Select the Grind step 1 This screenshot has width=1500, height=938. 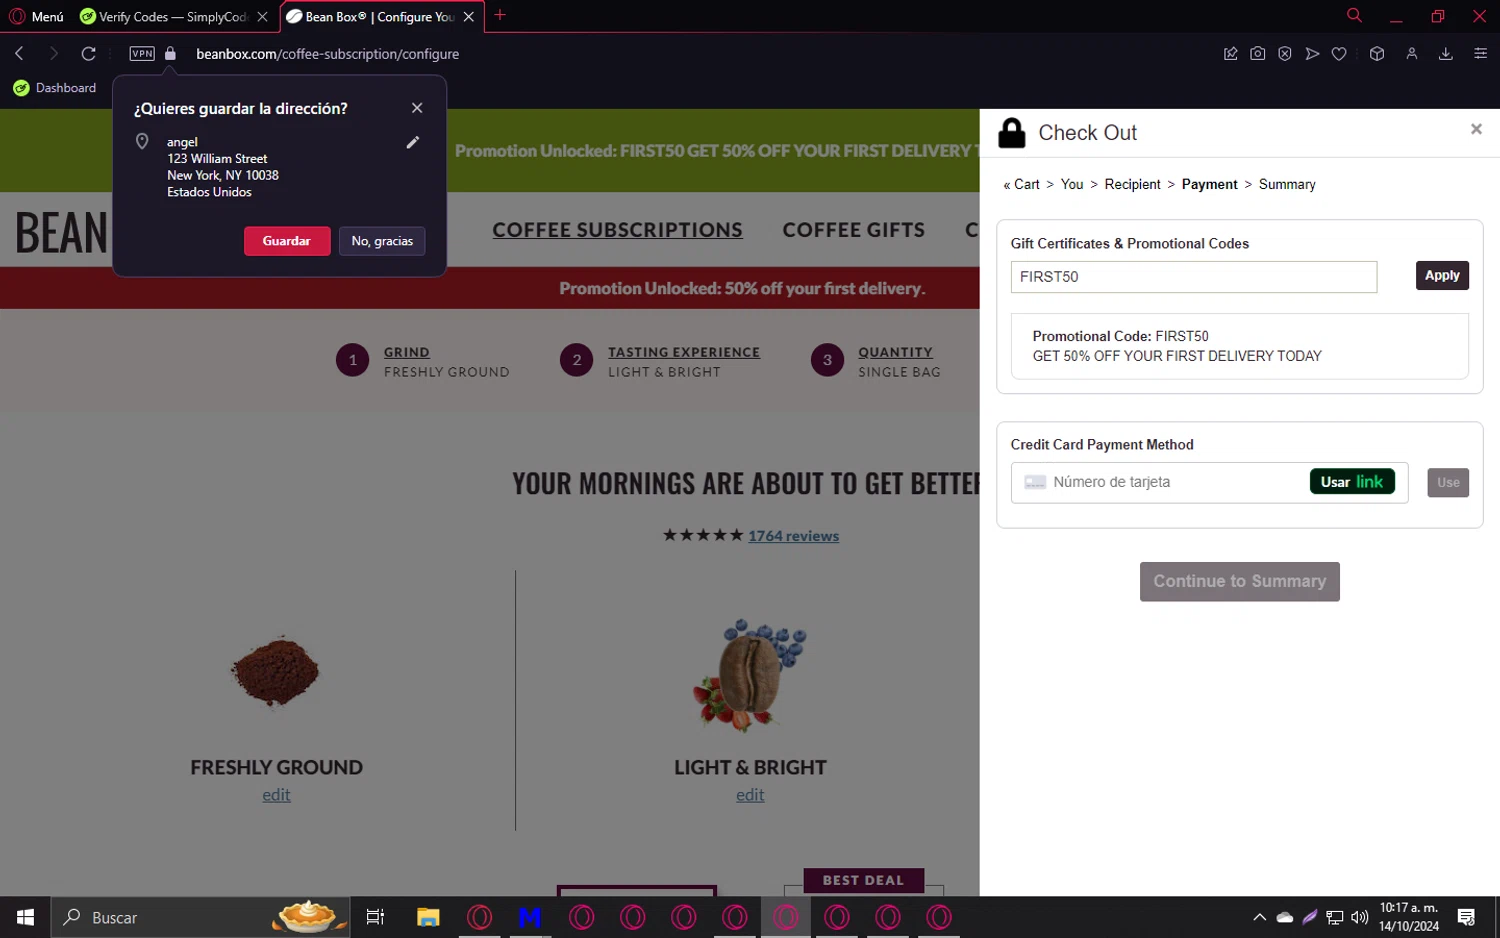click(422, 361)
